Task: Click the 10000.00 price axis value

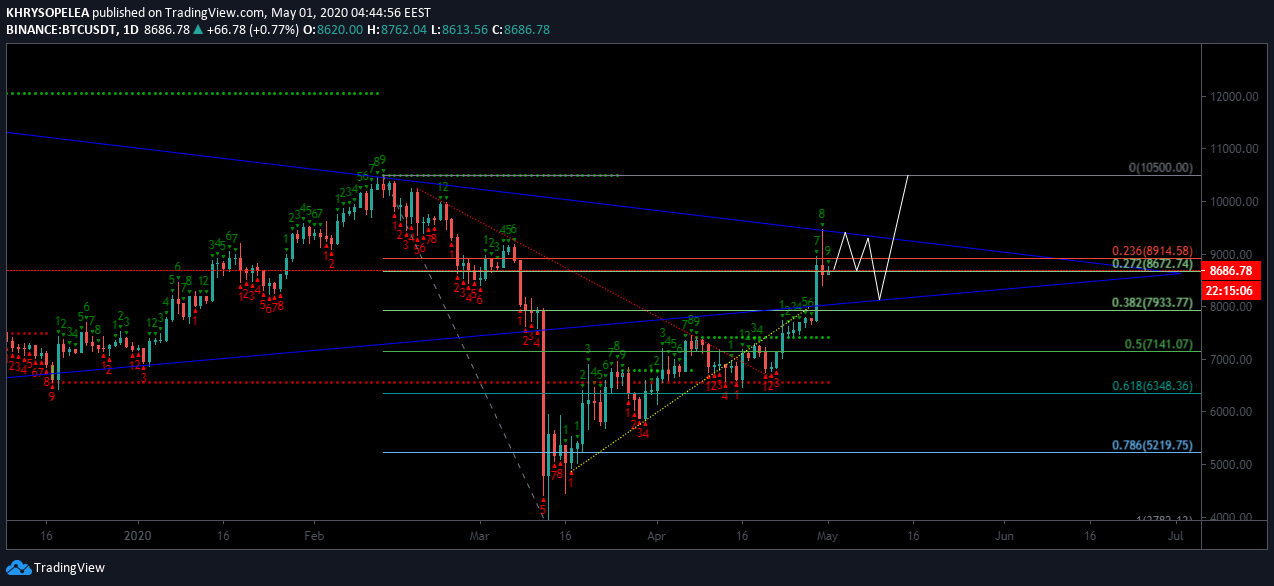Action: 1233,202
